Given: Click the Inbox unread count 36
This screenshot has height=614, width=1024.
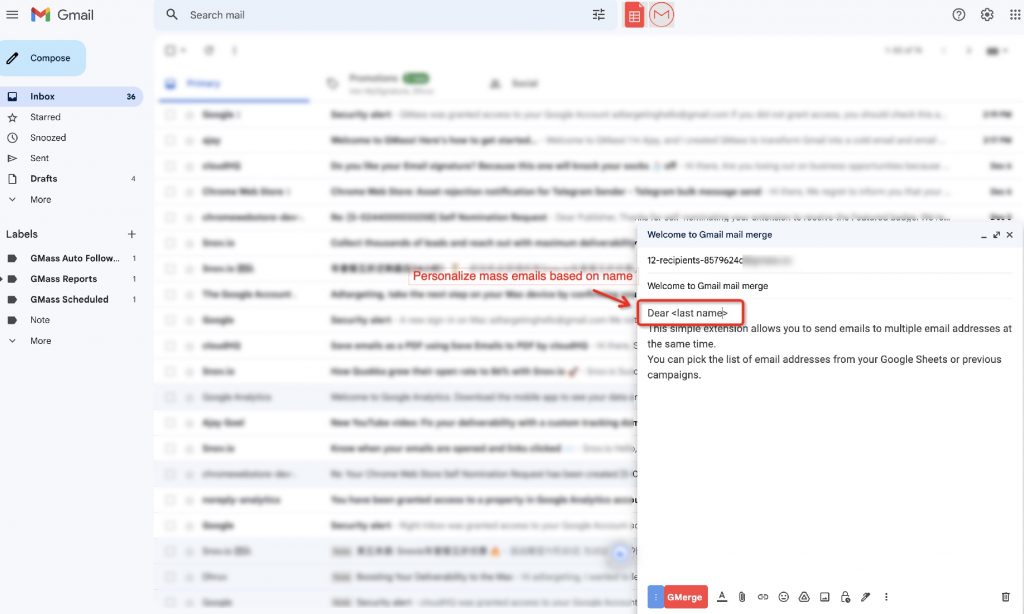Looking at the screenshot, I should [131, 97].
